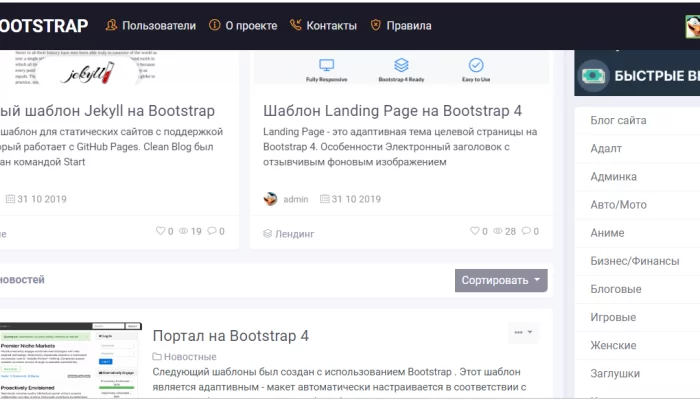Image resolution: width=700 pixels, height=400 pixels.
Task: Click views eye icon showing 28
Action: pos(497,231)
